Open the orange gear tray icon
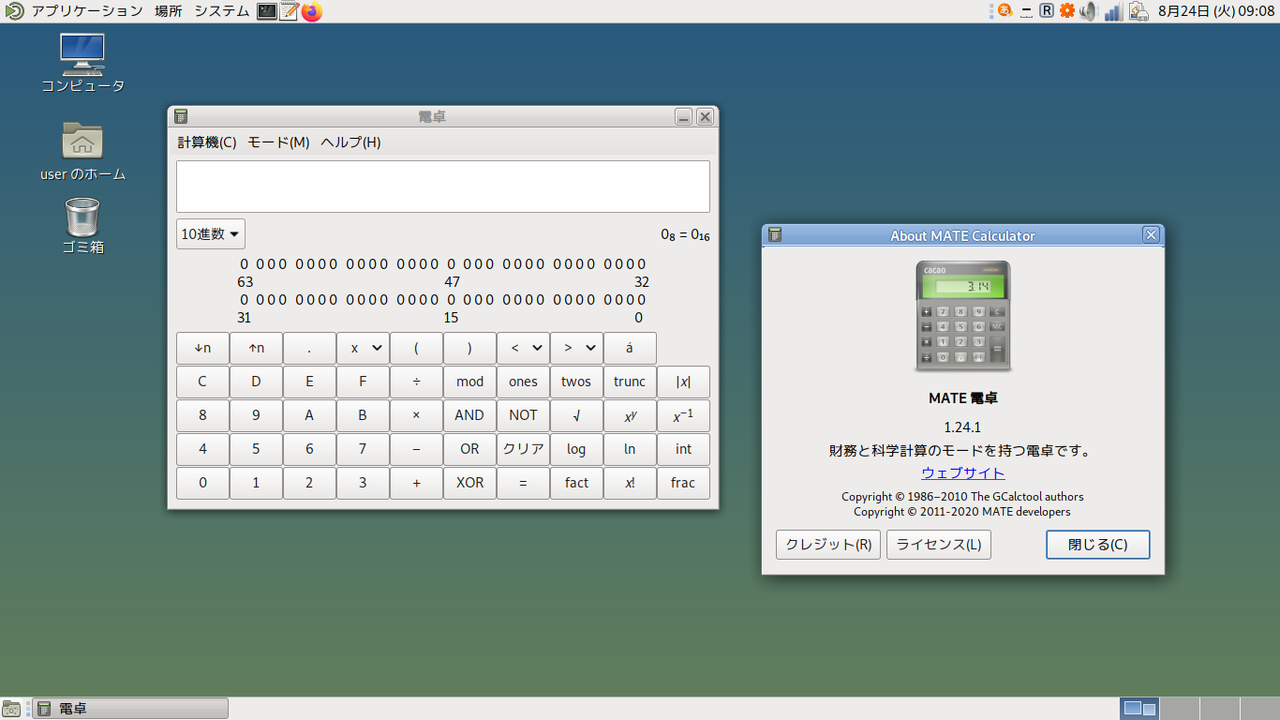The width and height of the screenshot is (1280, 720). (x=1067, y=11)
